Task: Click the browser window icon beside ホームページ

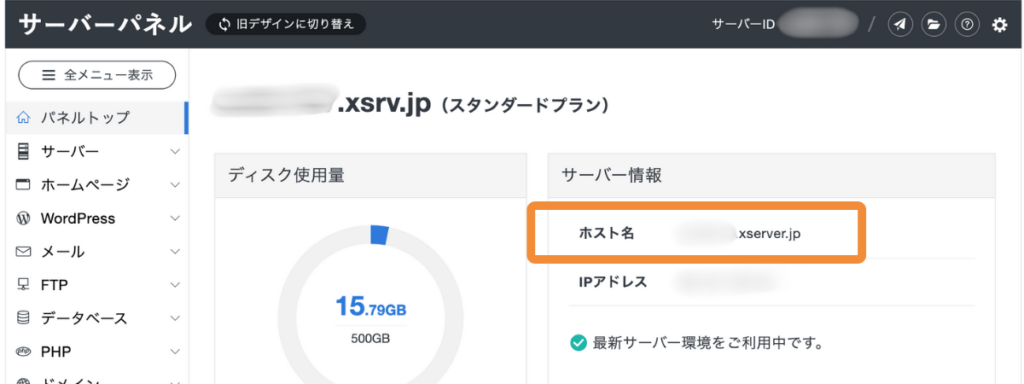Action: coord(24,185)
